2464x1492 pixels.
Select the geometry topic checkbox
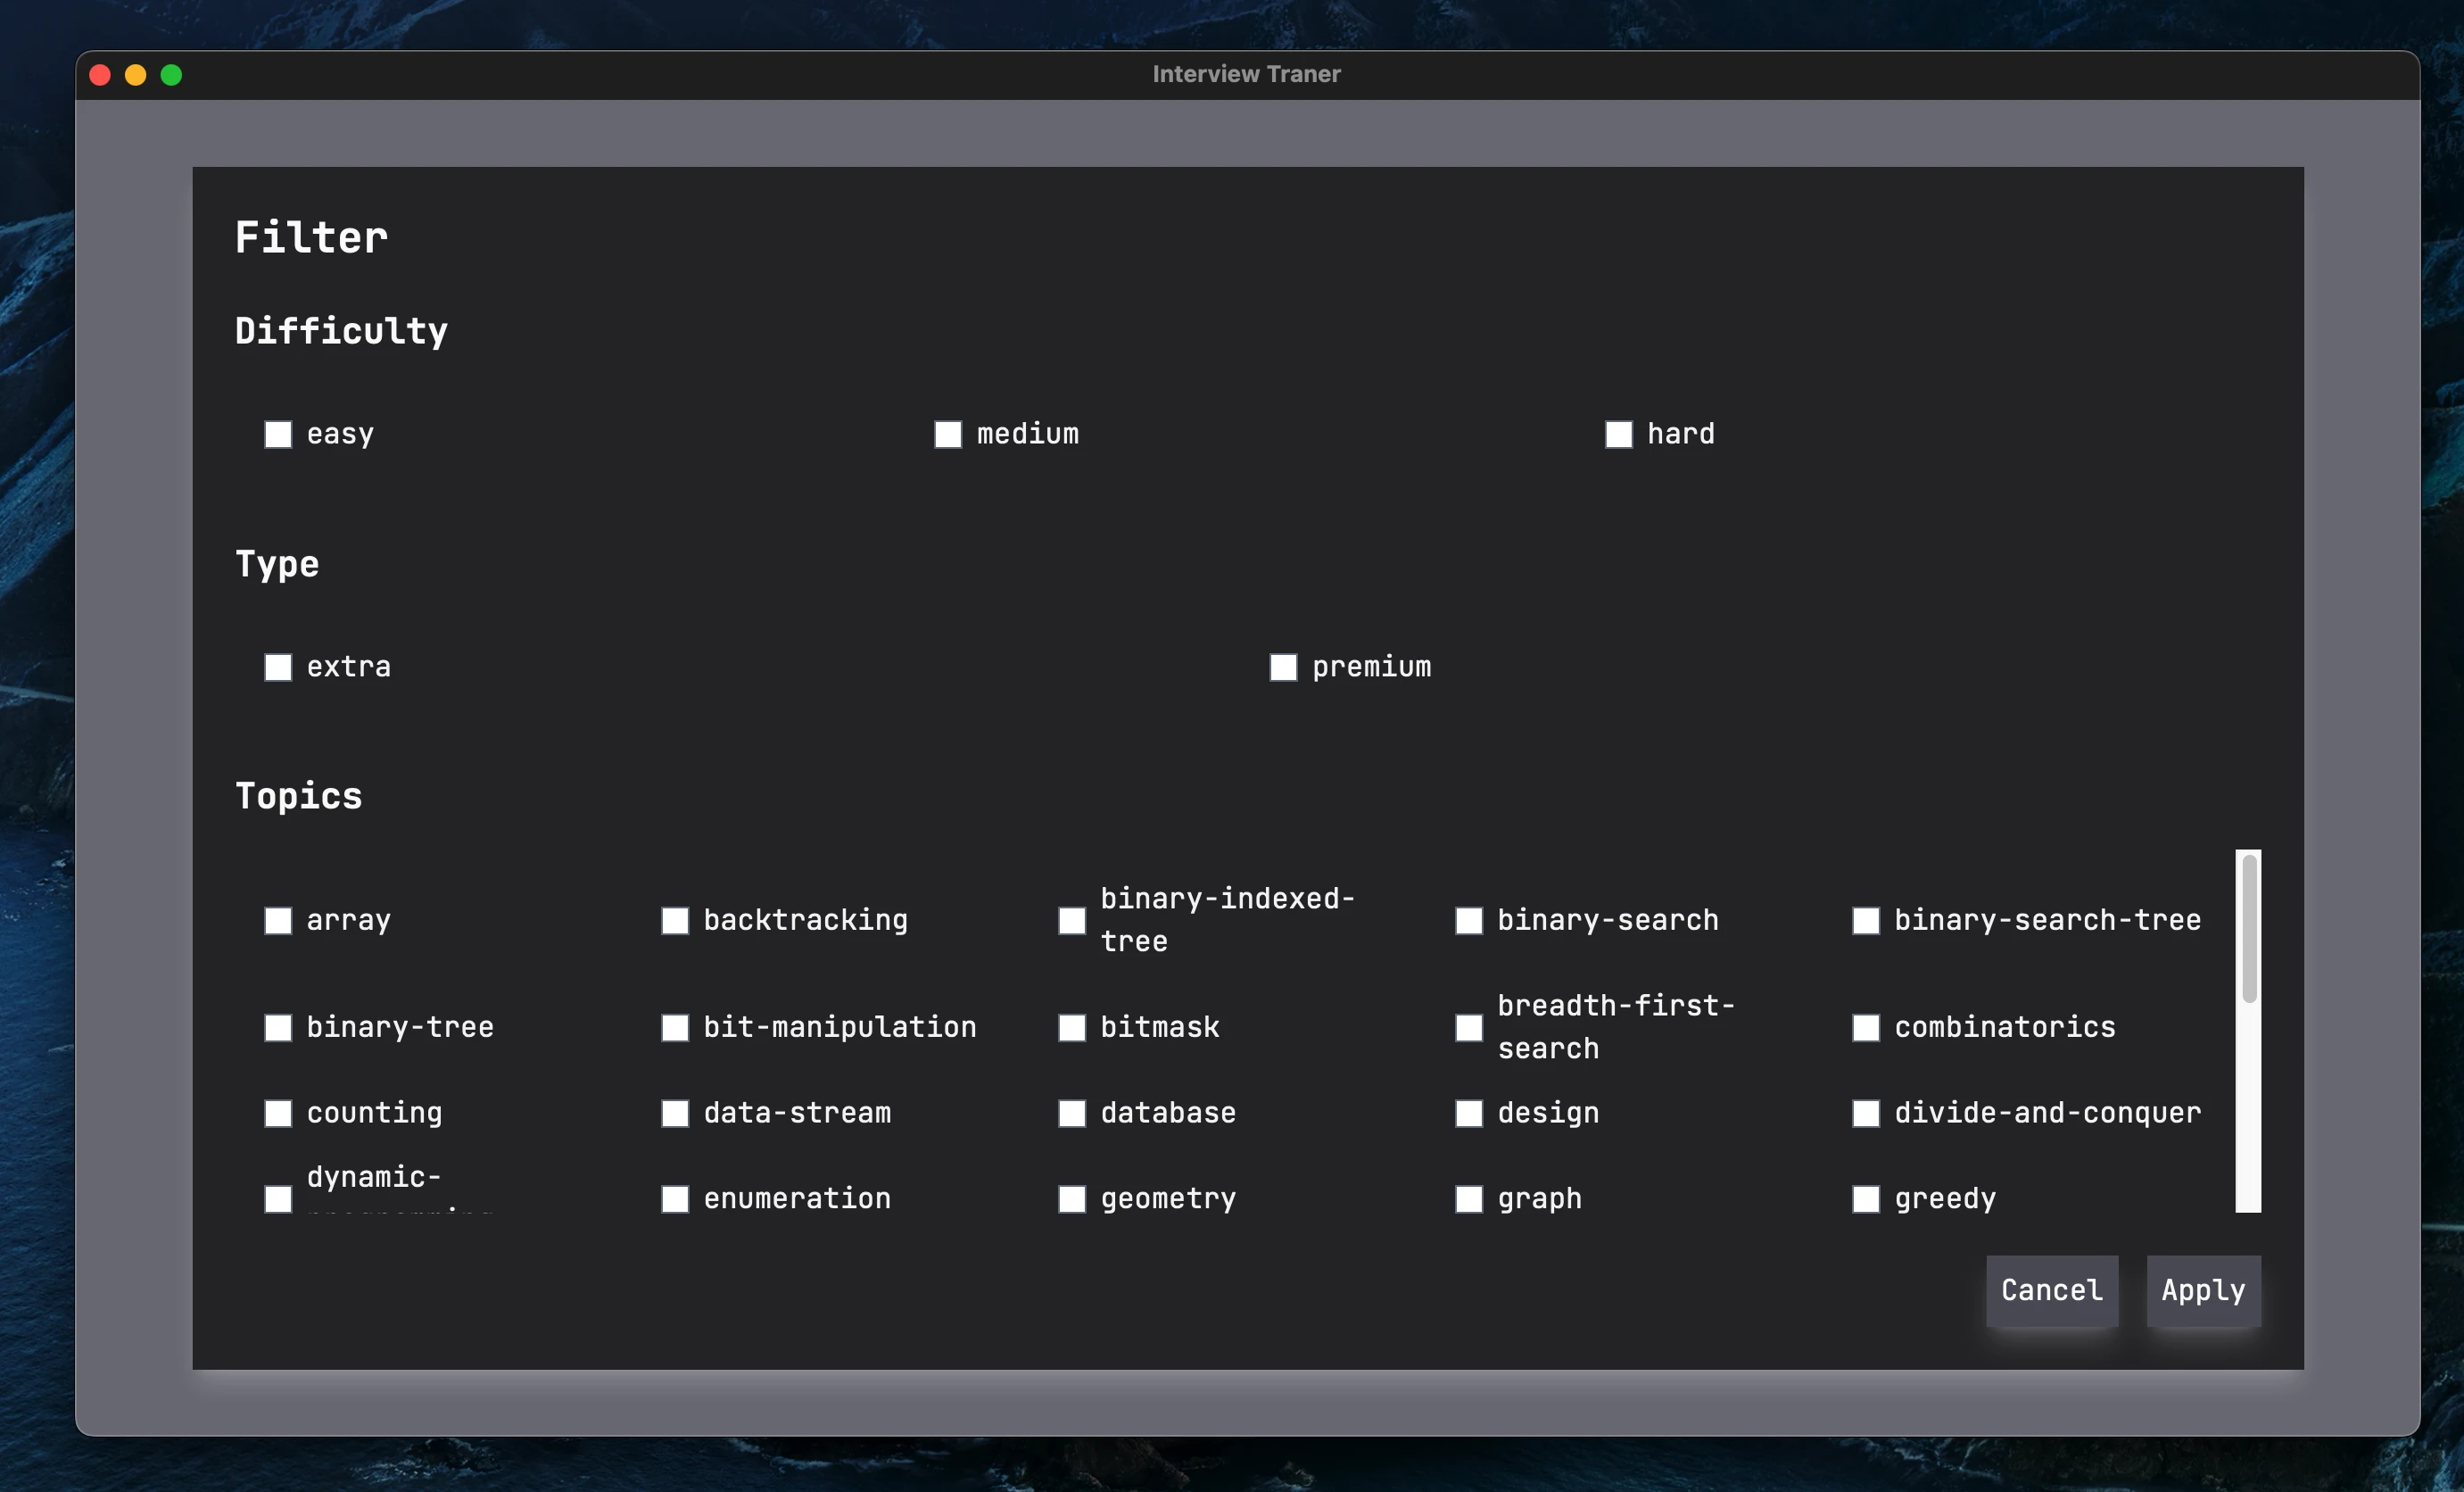click(1071, 1199)
